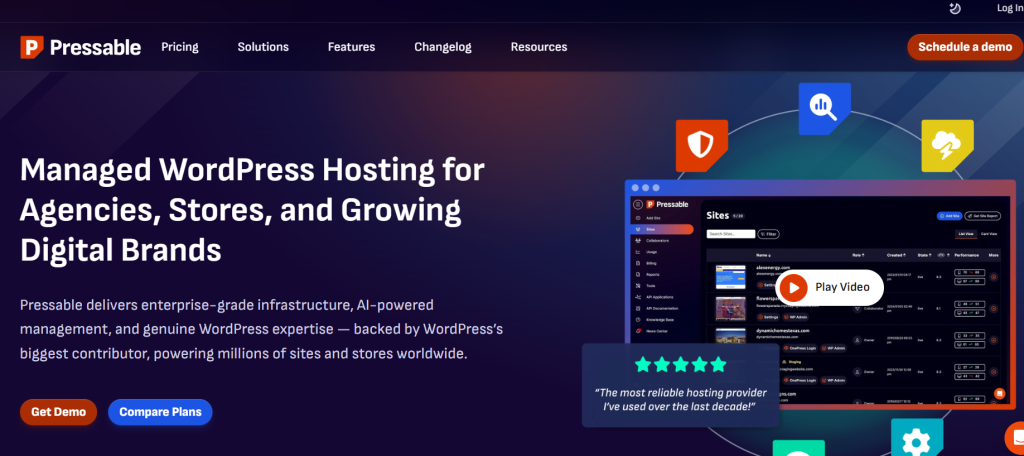Click the five-star rating in testimonial card
The image size is (1024, 456).
(x=680, y=365)
